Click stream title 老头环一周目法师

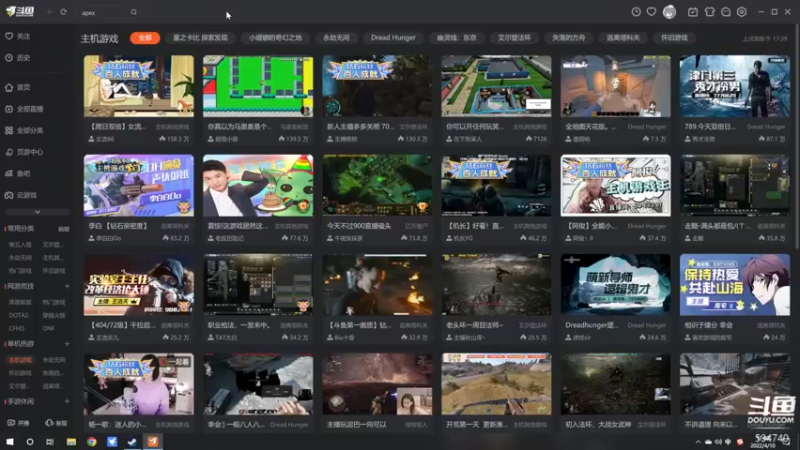(474, 325)
